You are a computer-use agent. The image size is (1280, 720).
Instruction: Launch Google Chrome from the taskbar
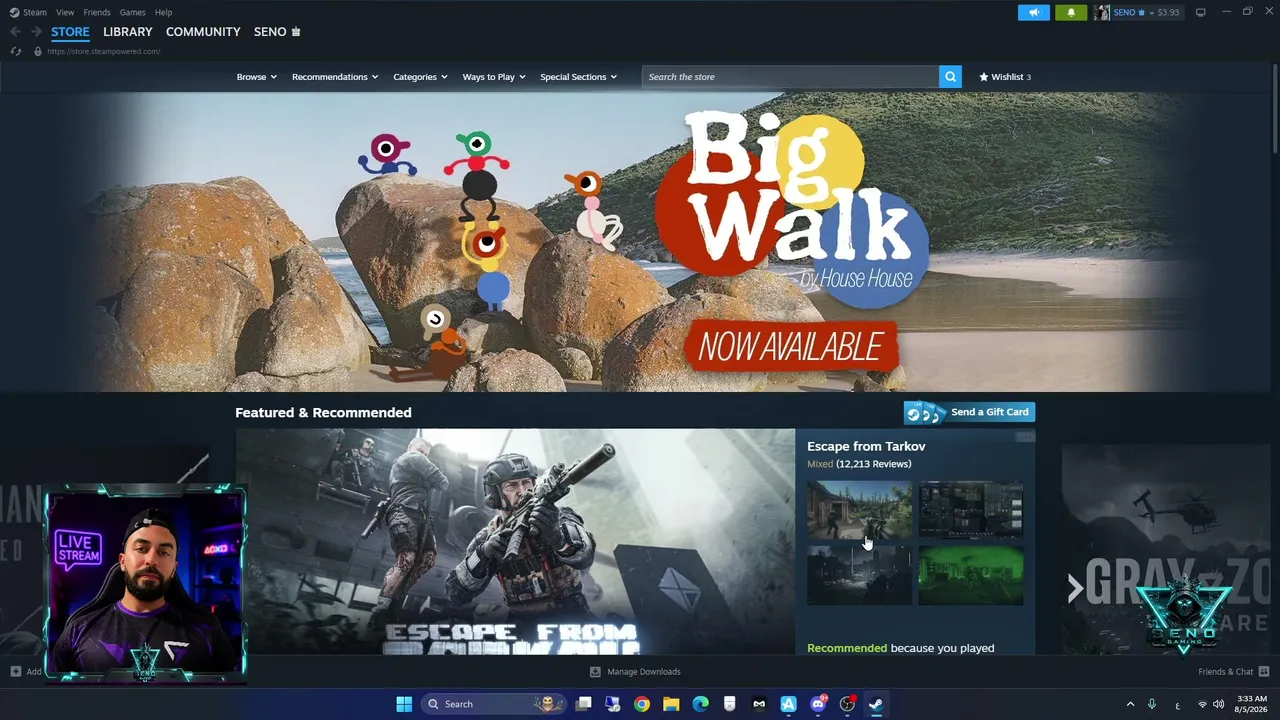[642, 704]
